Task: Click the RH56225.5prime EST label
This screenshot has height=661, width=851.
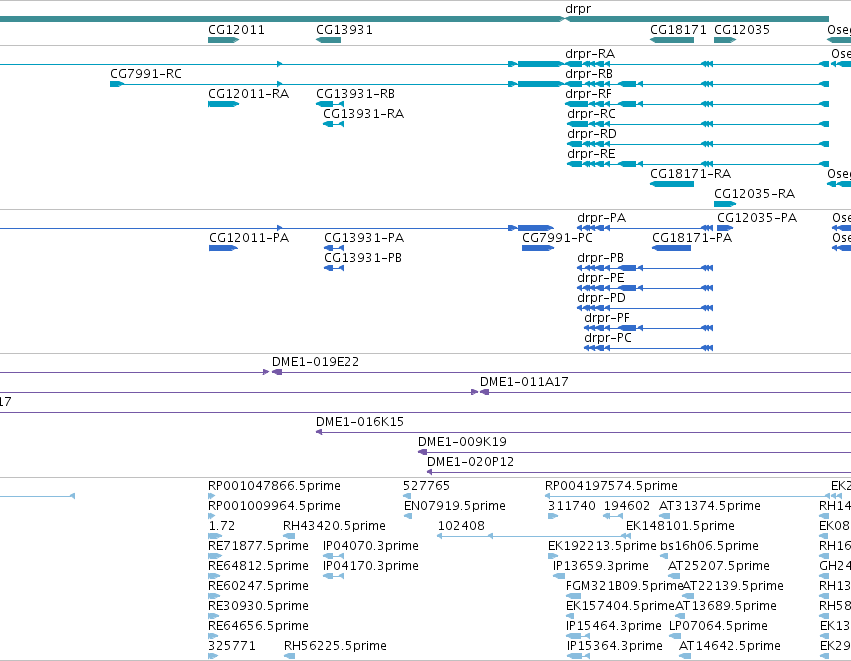Action: (x=335, y=646)
